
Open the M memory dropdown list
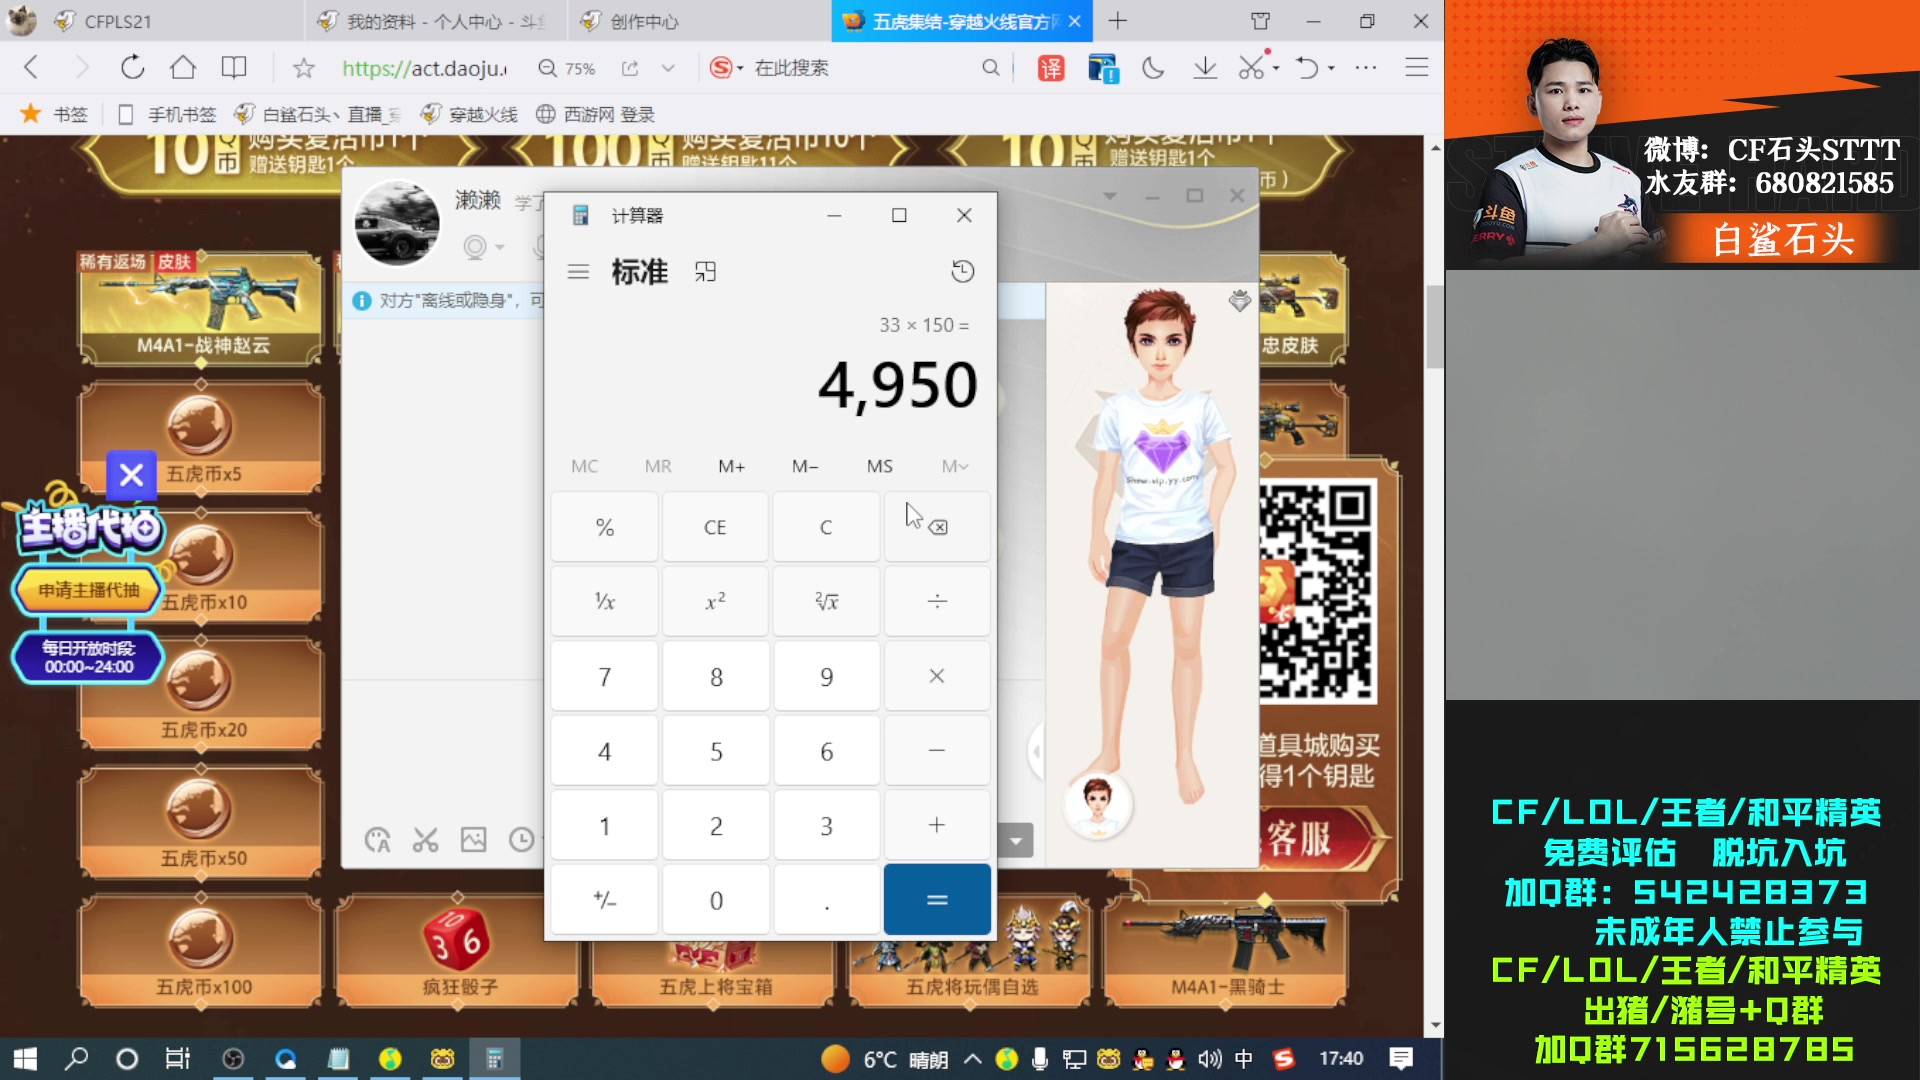point(954,466)
